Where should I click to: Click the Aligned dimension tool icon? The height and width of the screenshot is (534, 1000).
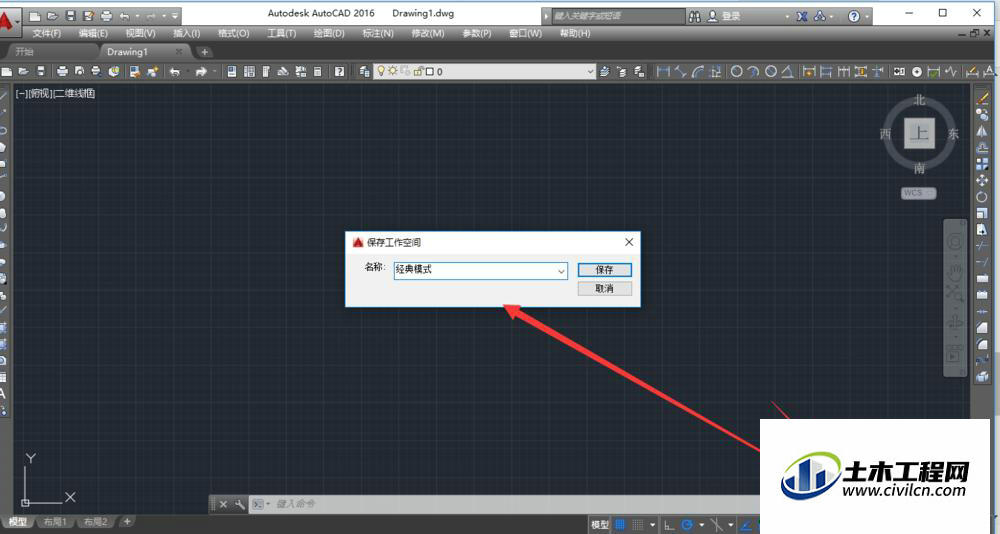point(680,71)
